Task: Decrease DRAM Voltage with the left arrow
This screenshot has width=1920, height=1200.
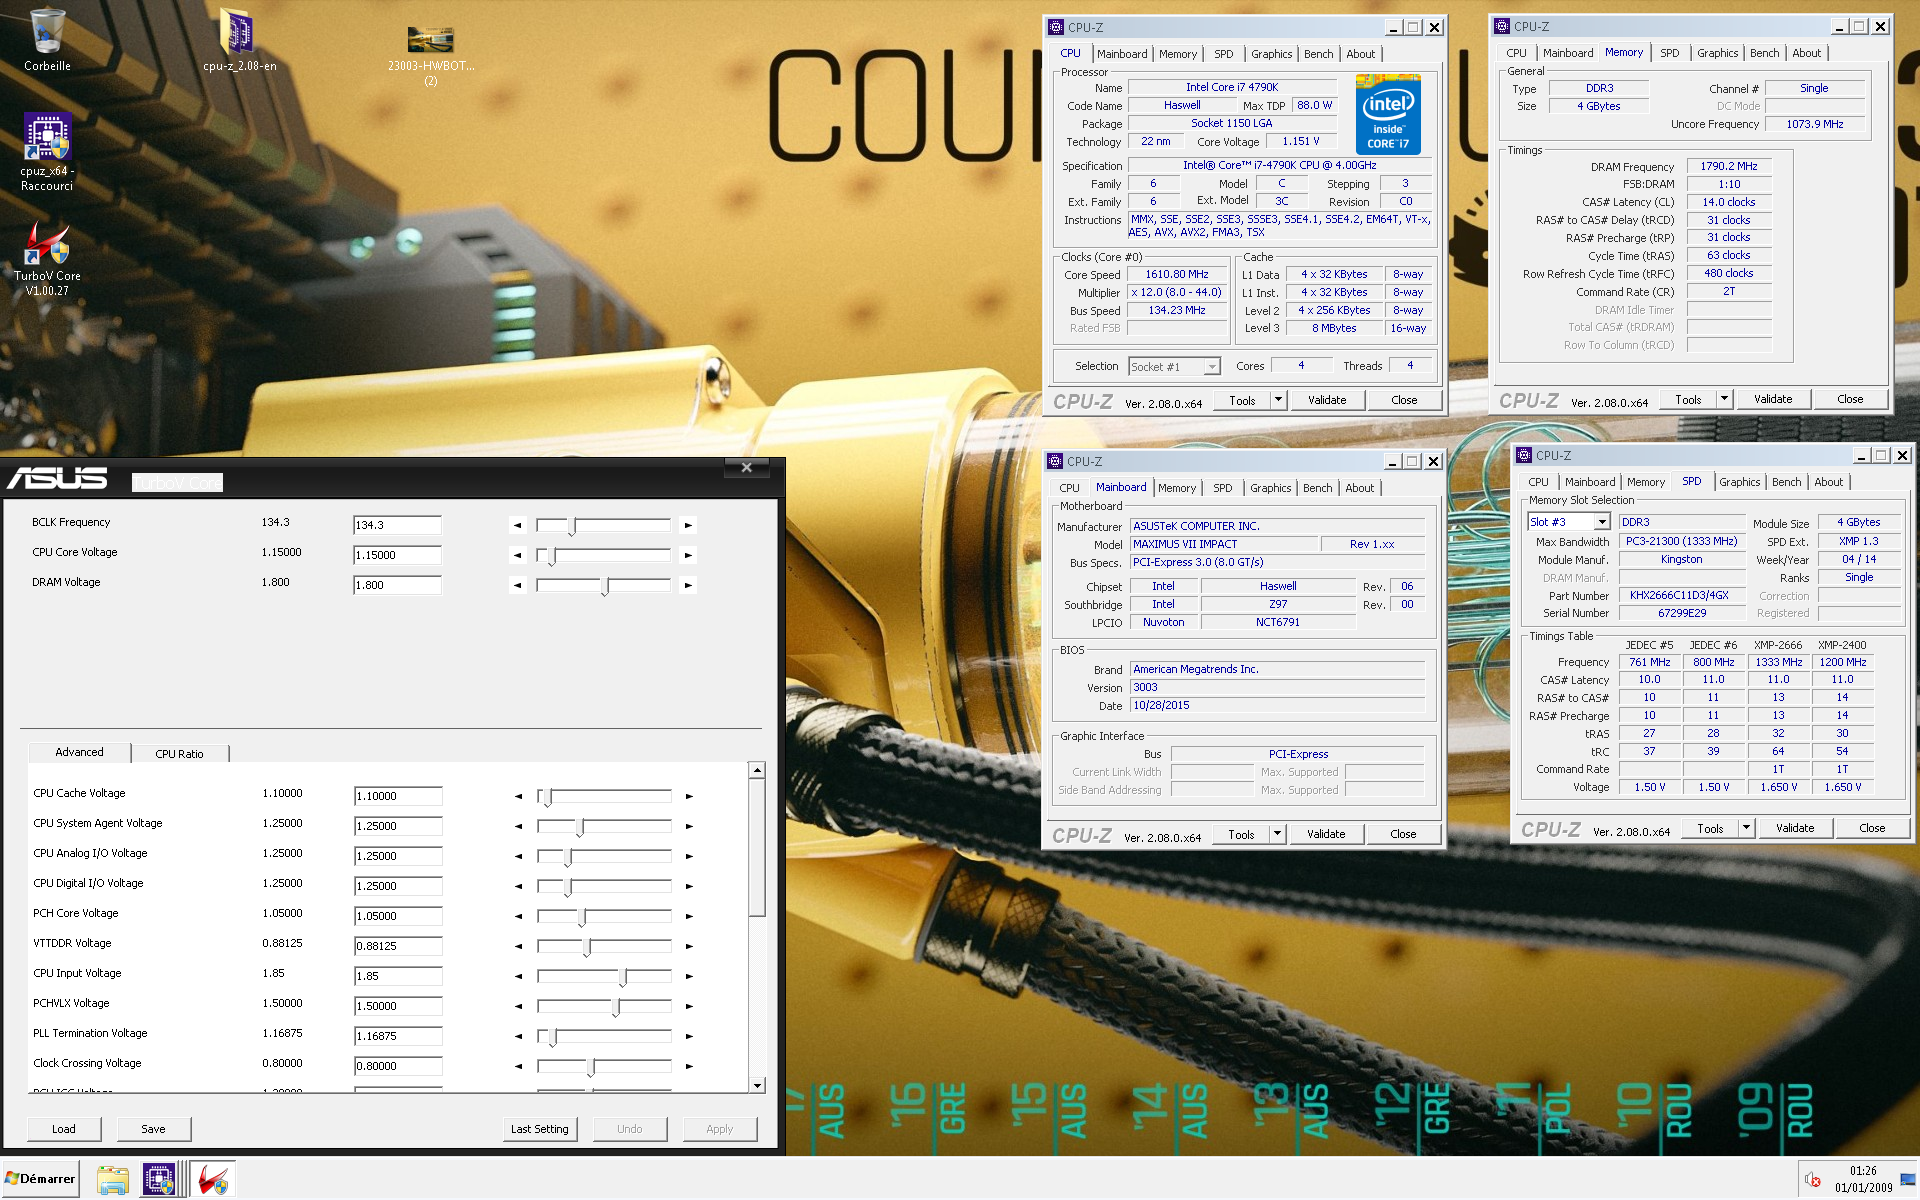Action: (517, 585)
